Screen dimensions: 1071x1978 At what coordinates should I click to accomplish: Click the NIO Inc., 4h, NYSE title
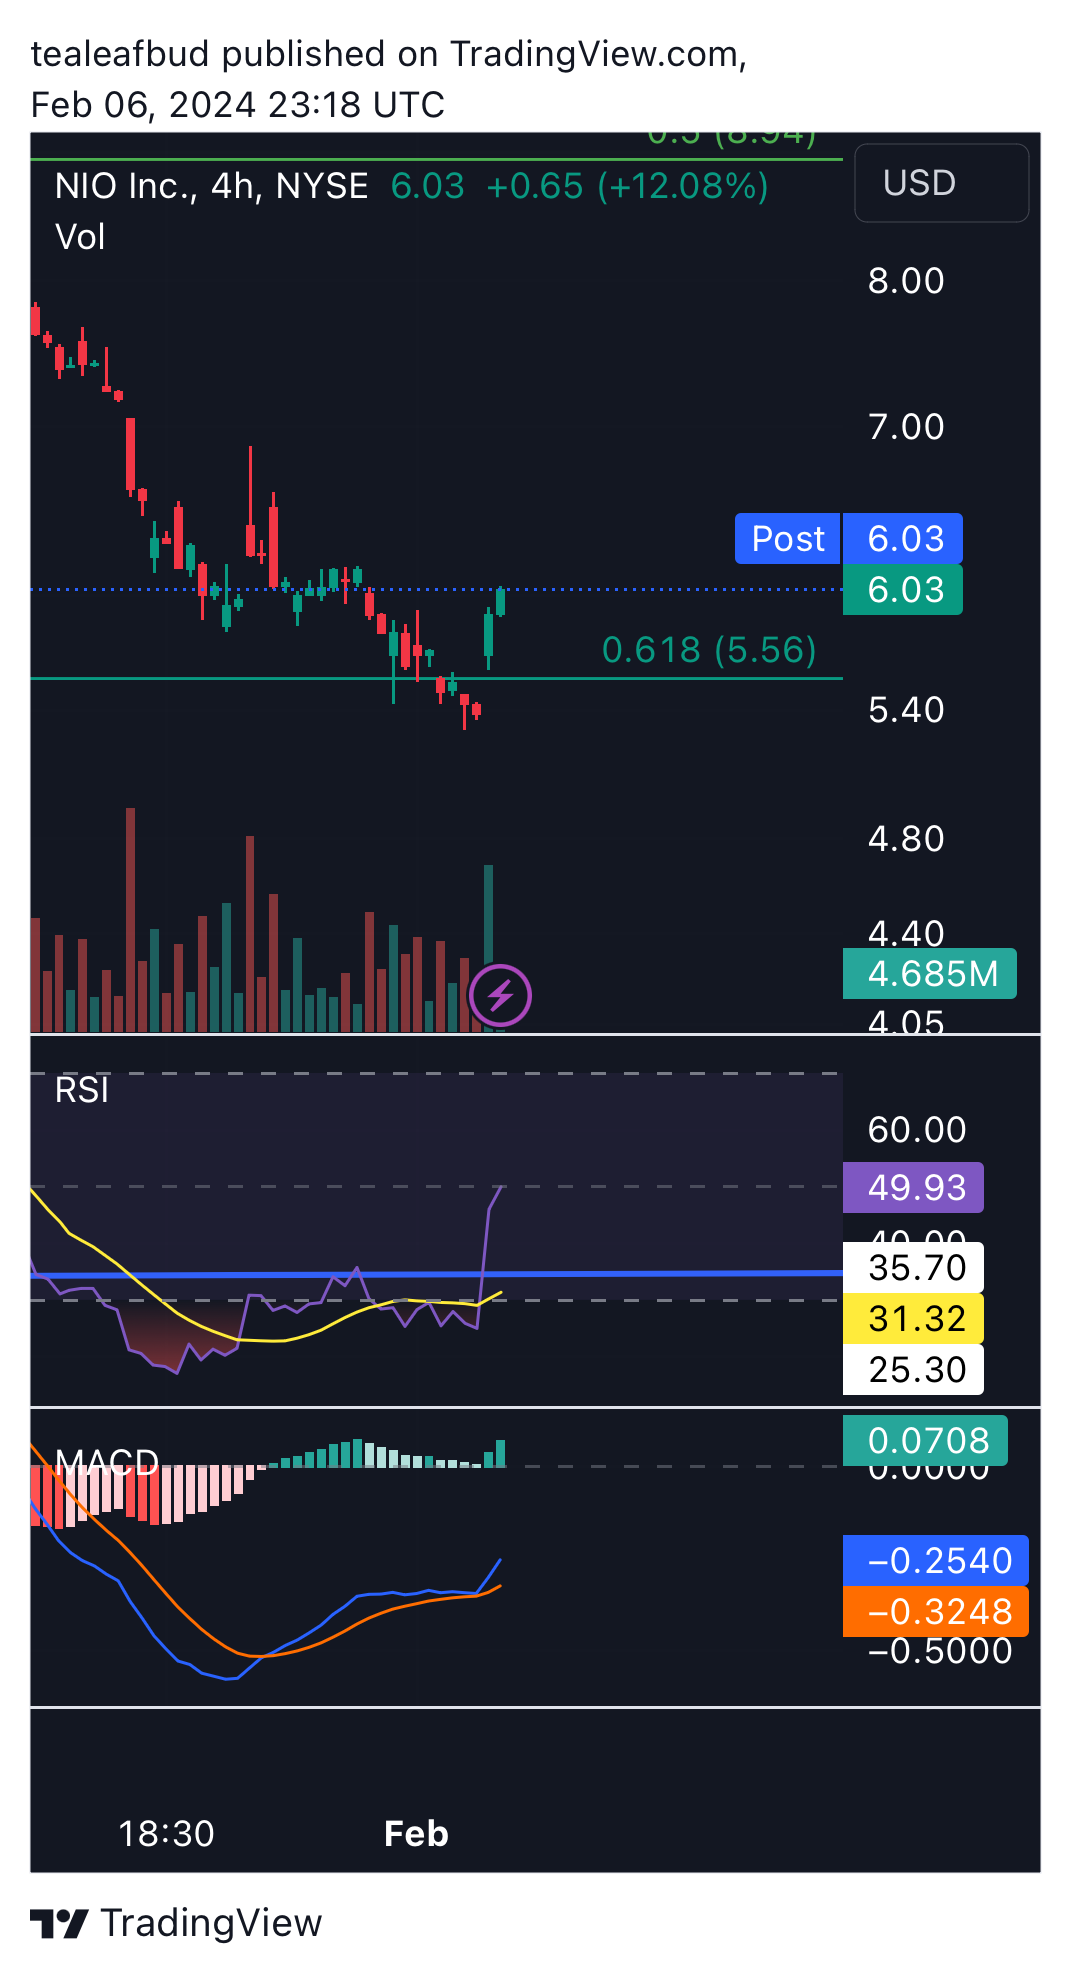click(x=212, y=186)
